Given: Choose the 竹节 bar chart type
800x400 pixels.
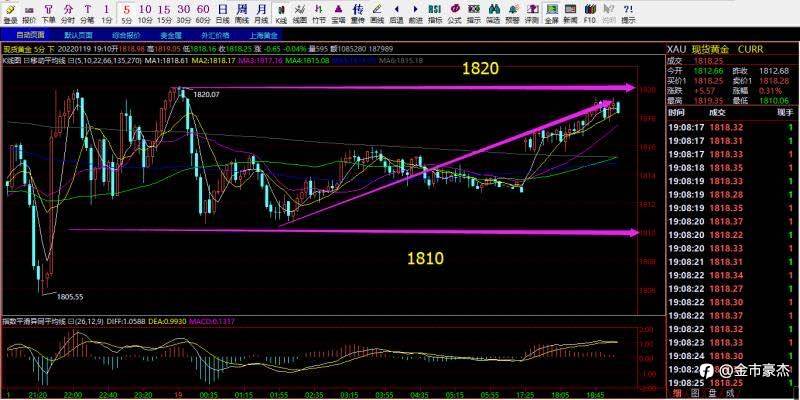Looking at the screenshot, I should point(319,14).
